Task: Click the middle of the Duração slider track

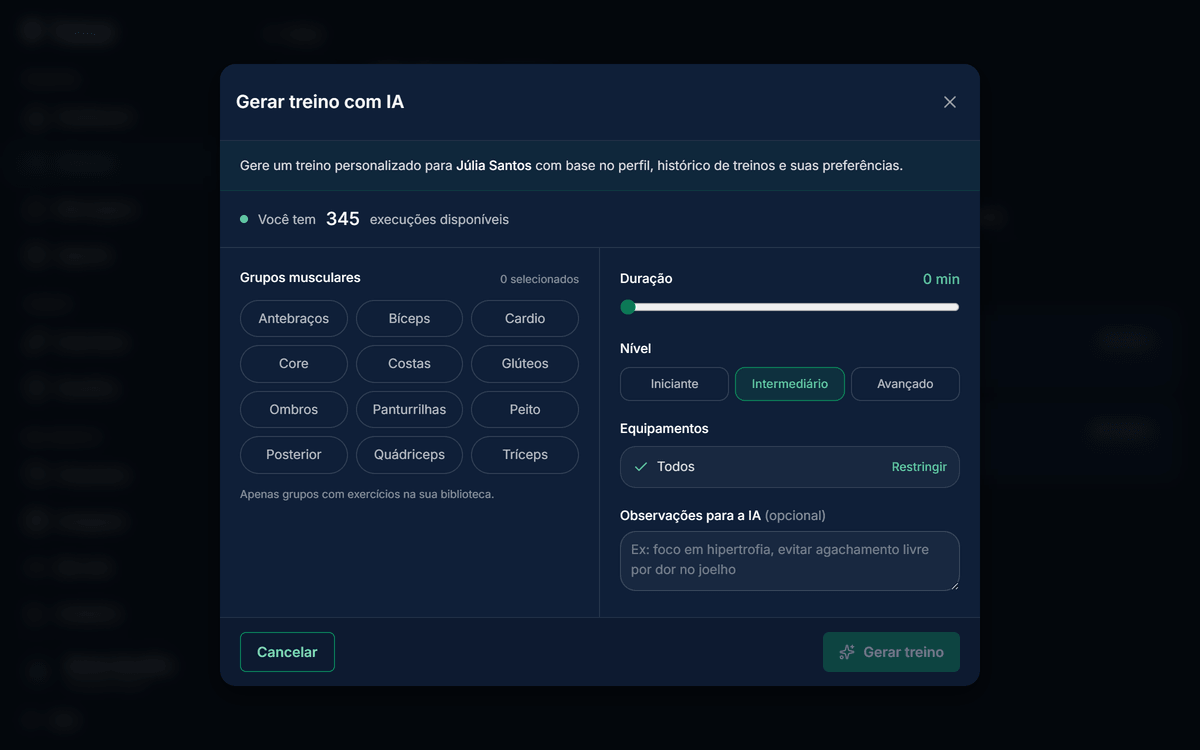Action: pyautogui.click(x=790, y=307)
